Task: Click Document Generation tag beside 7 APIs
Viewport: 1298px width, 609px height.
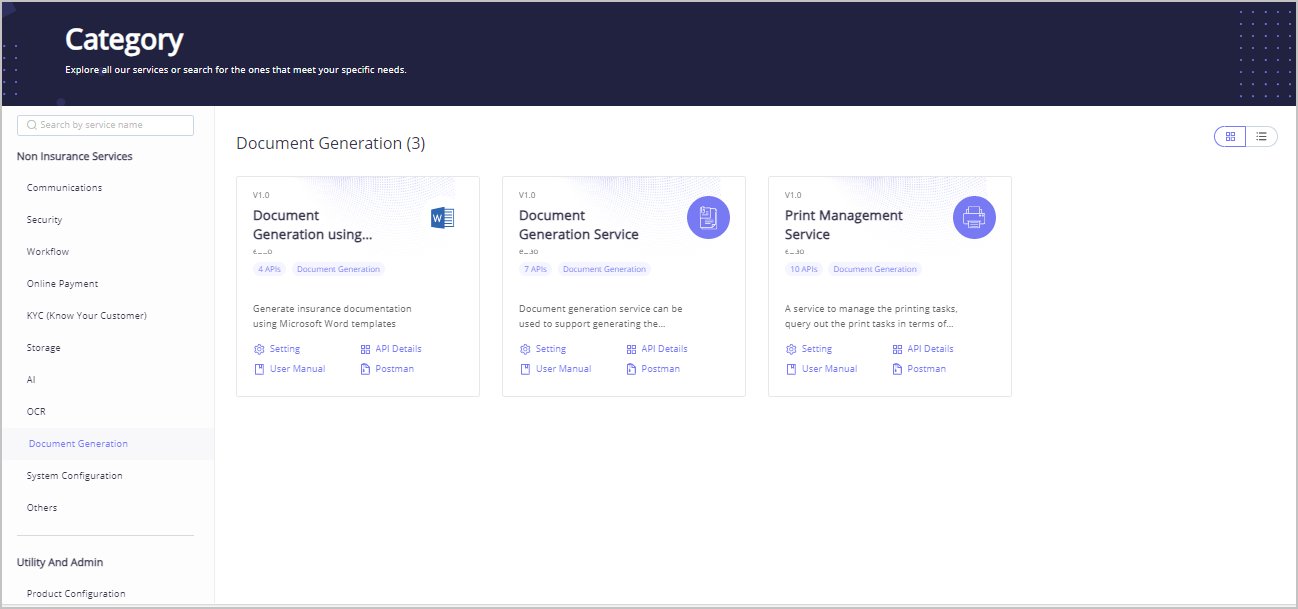Action: click(x=604, y=269)
